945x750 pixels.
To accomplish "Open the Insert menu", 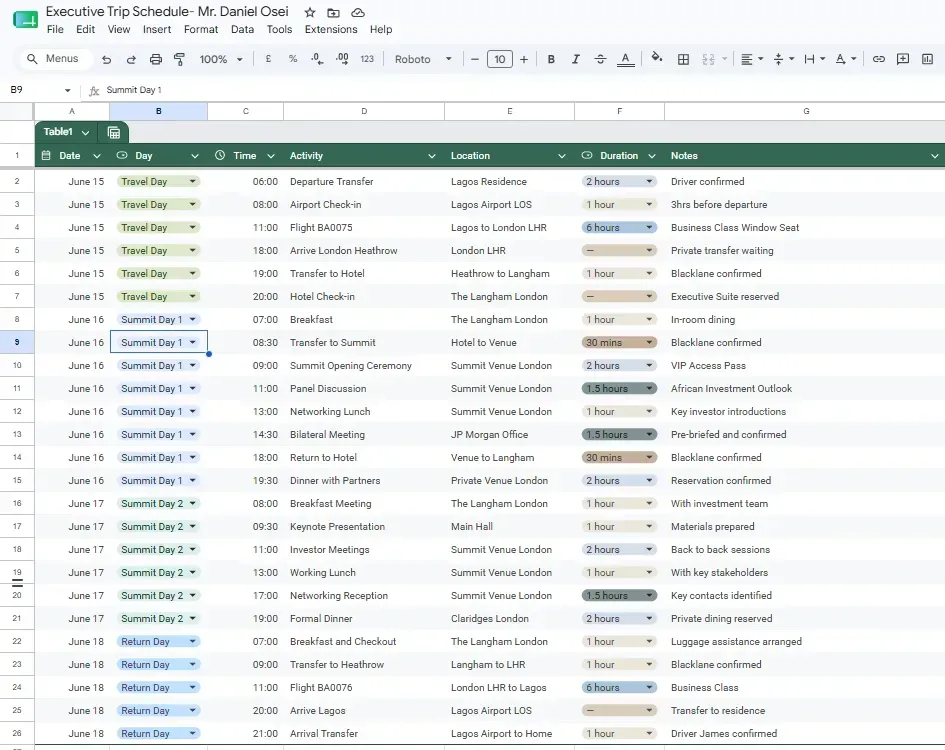I will point(157,29).
